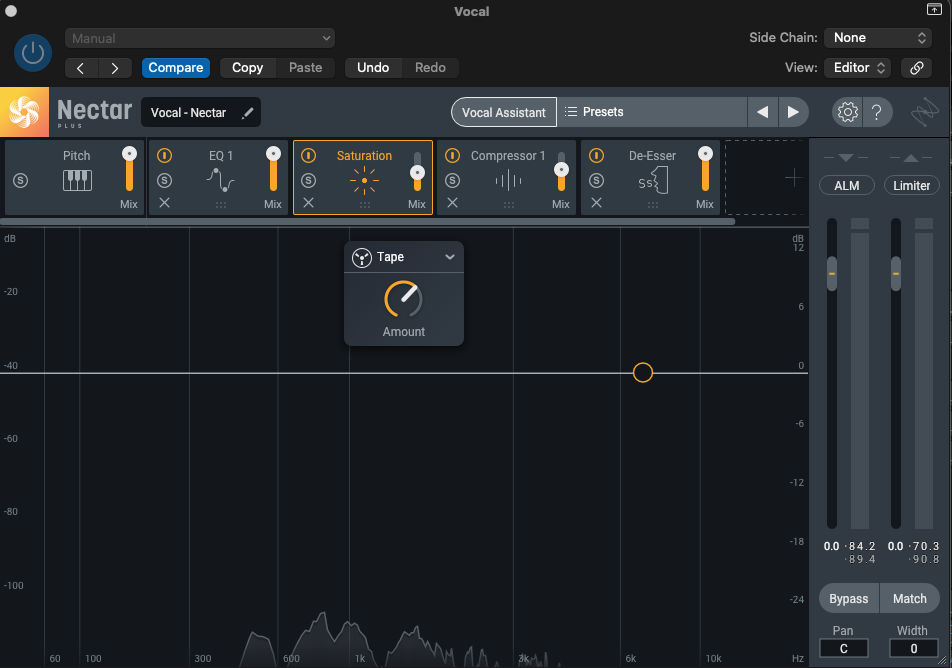The width and height of the screenshot is (952, 668).
Task: Select the De-Esser module
Action: (651, 177)
